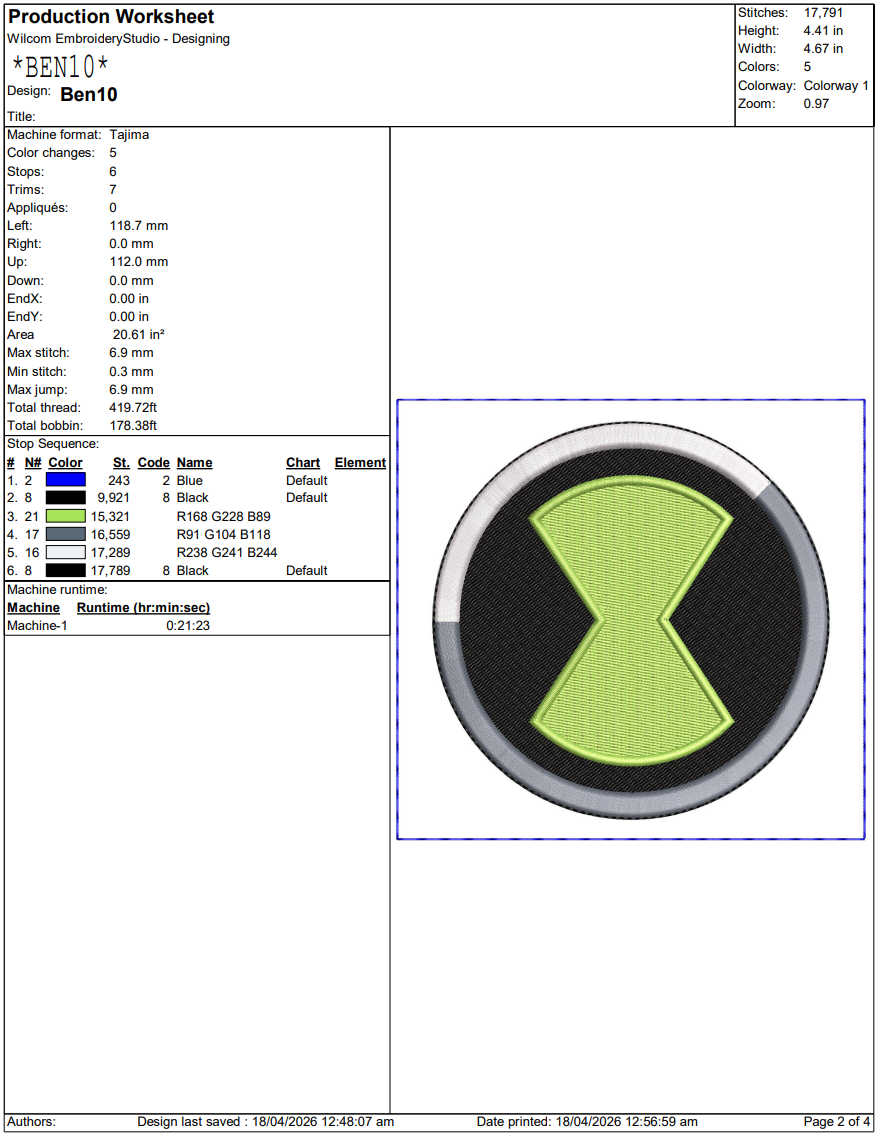The width and height of the screenshot is (875, 1134).
Task: Click the Authors label in footer
Action: pos(31,1122)
